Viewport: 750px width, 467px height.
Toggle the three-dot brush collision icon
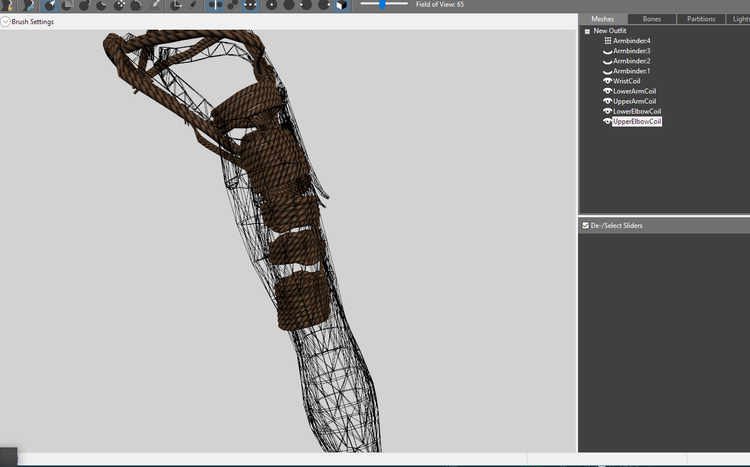pyautogui.click(x=250, y=5)
